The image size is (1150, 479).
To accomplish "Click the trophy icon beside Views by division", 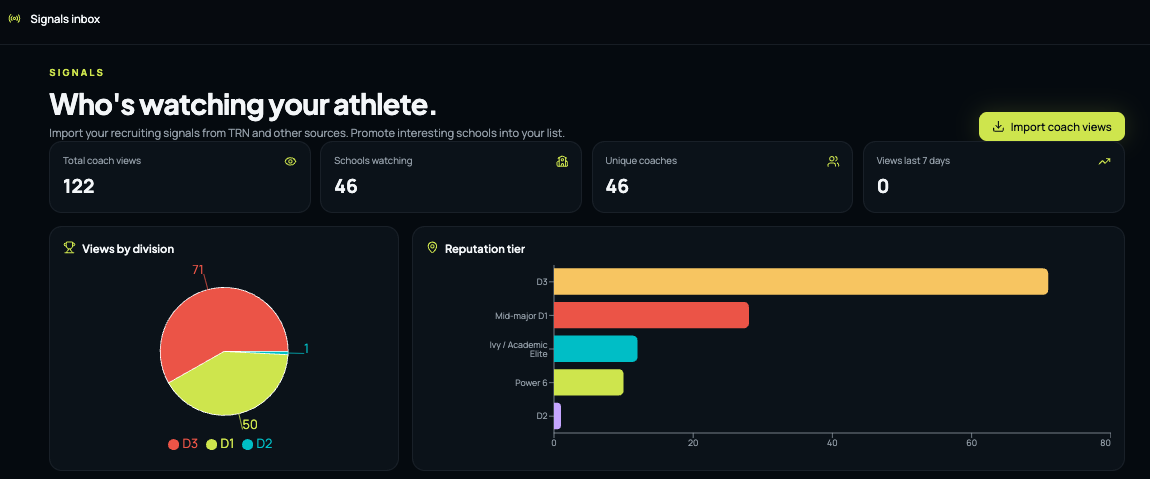I will pos(70,248).
